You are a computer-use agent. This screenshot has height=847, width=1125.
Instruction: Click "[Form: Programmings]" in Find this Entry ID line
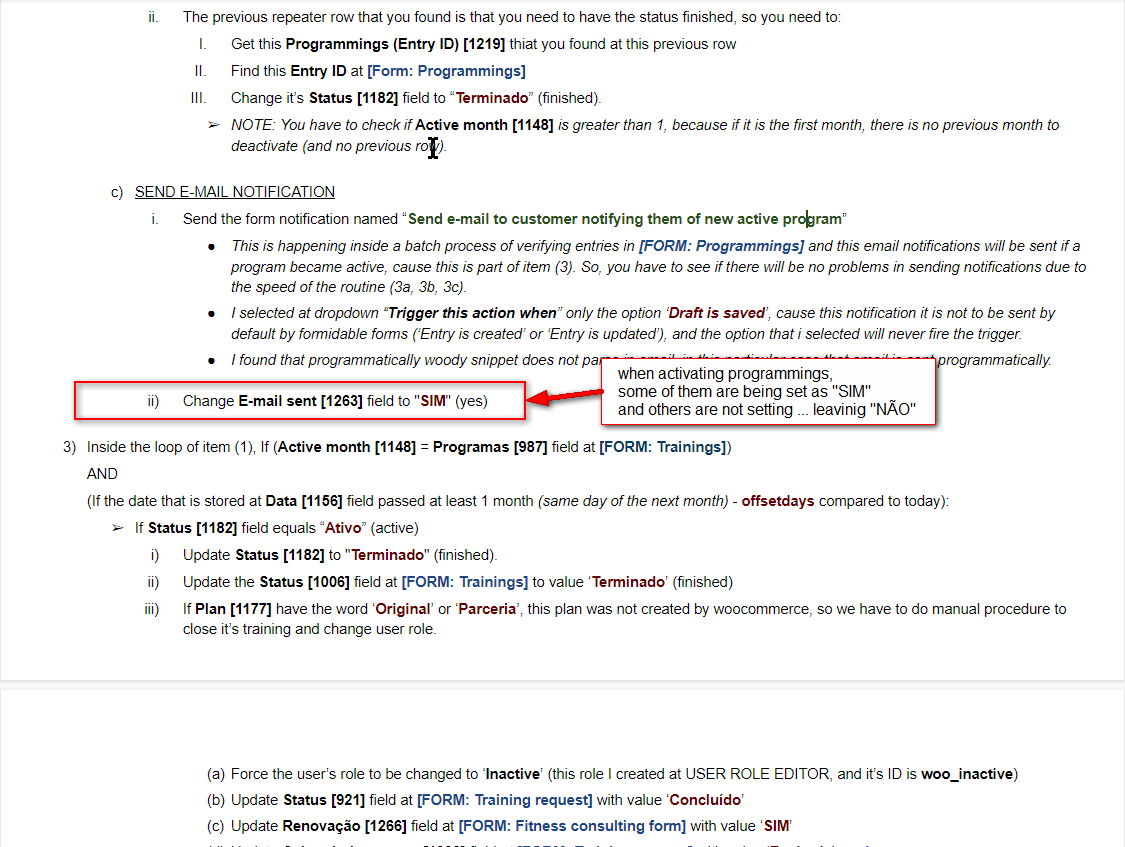(x=446, y=71)
